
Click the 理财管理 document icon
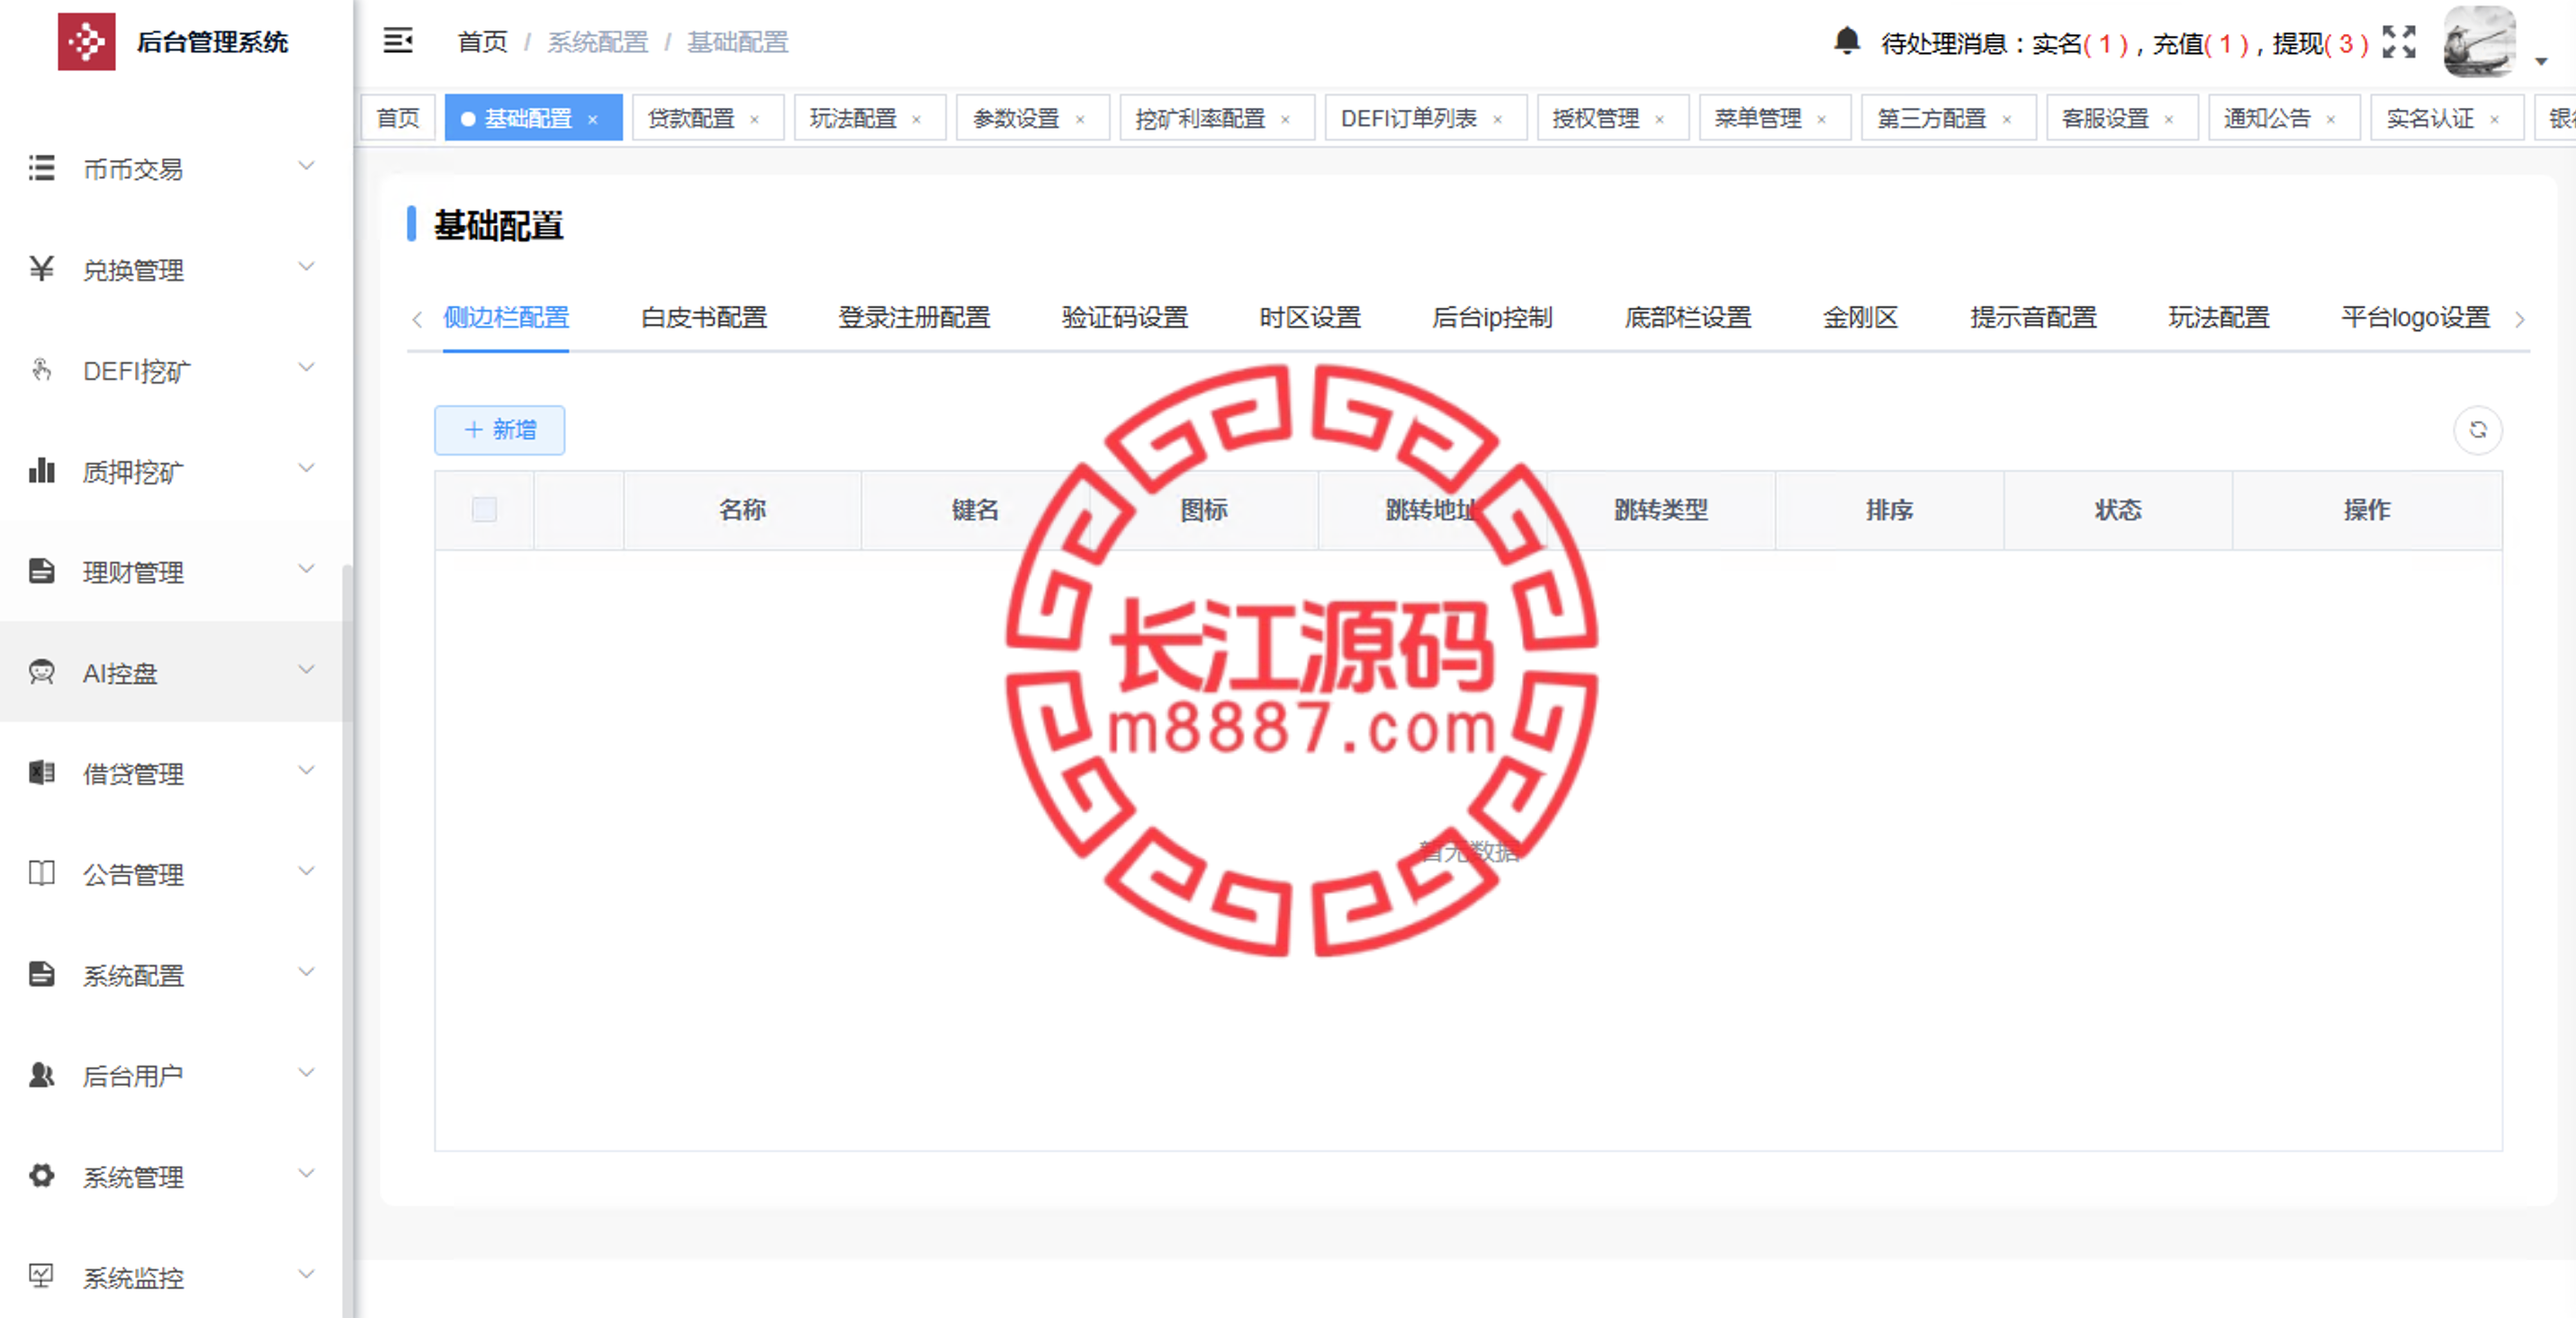(41, 571)
